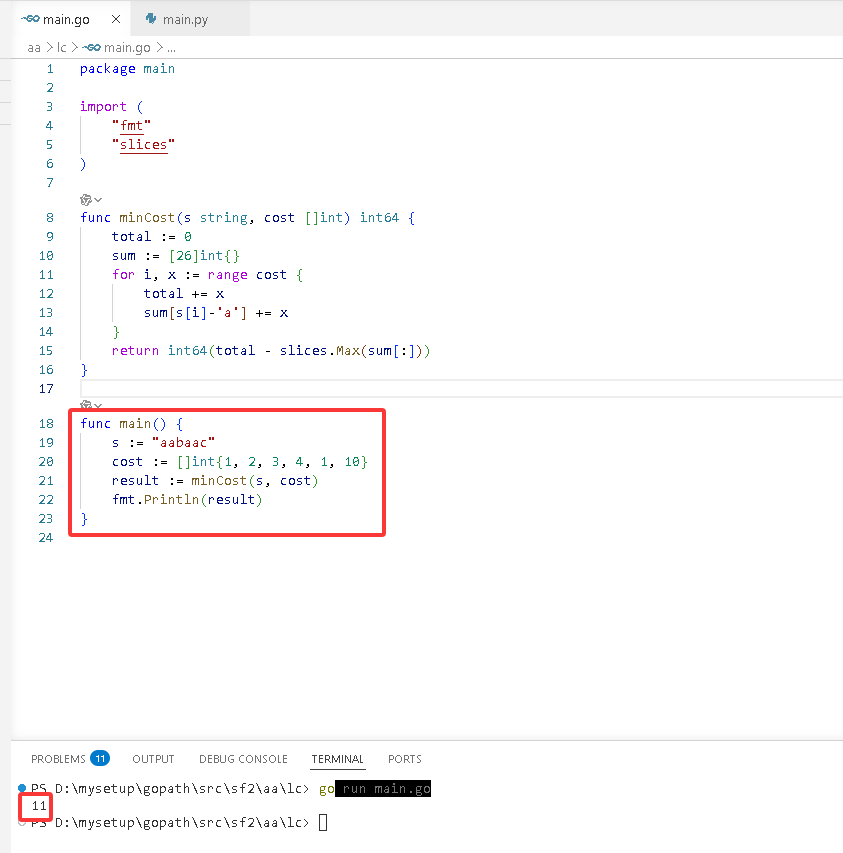Image resolution: width=843 pixels, height=853 pixels.
Task: Open the PORTS panel tab
Action: (x=405, y=759)
